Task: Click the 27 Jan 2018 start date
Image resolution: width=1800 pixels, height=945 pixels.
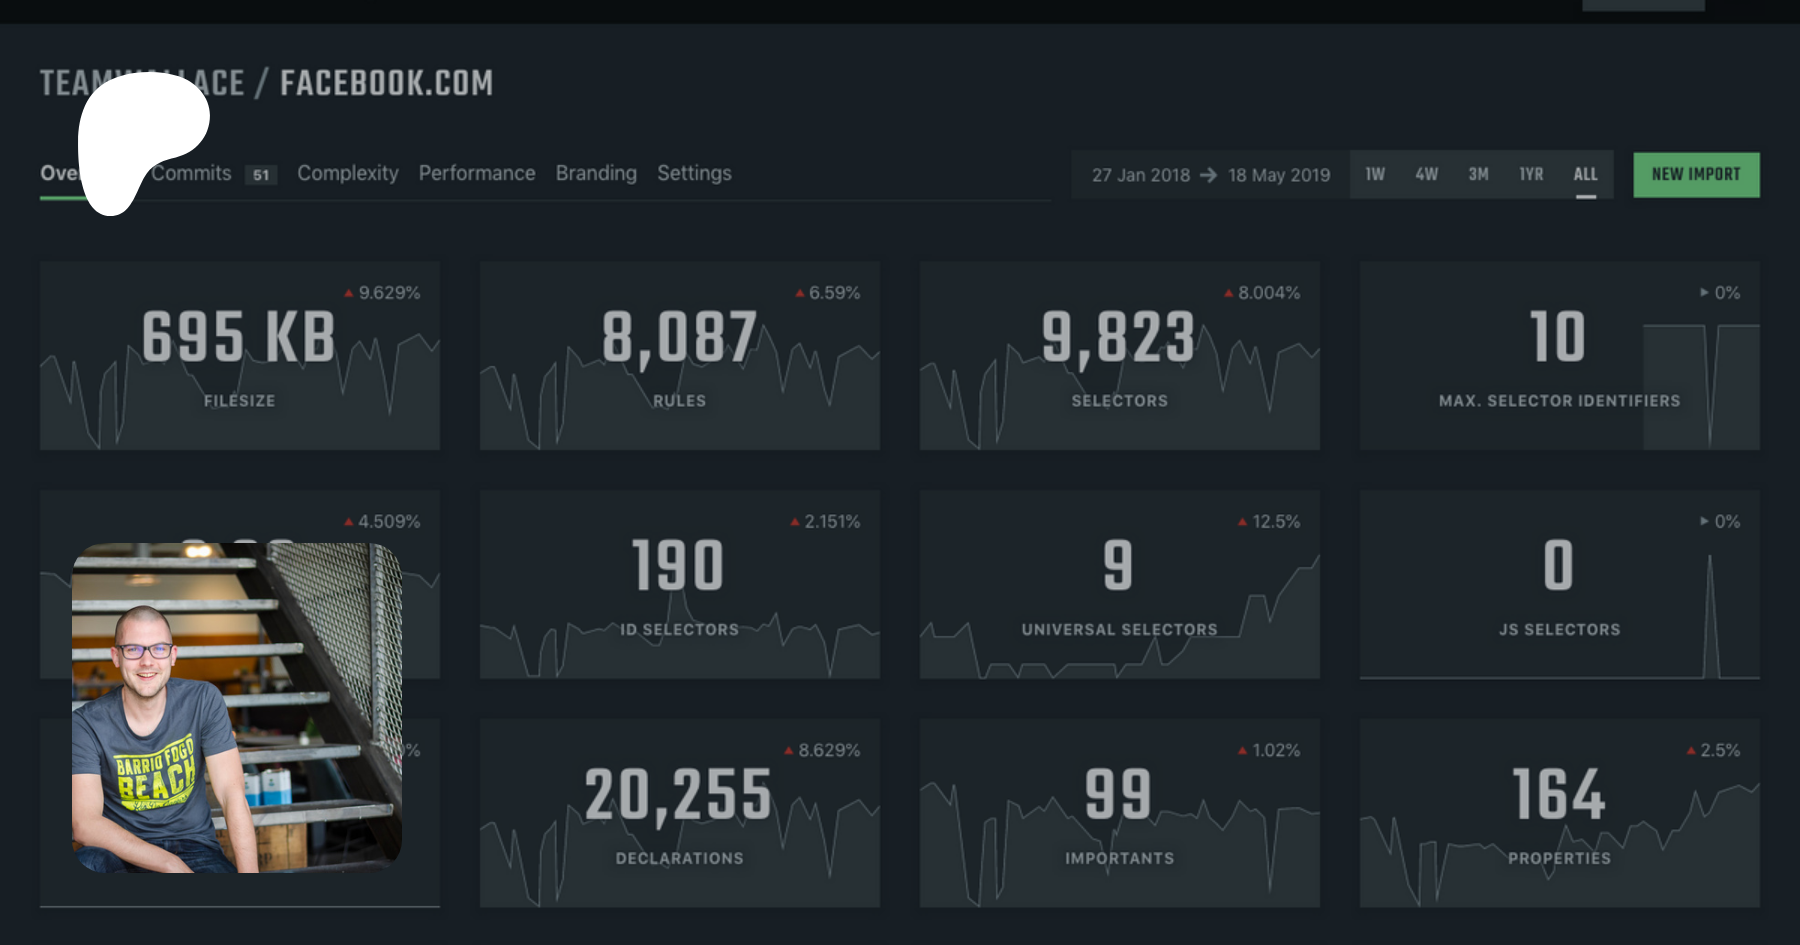Action: 1140,176
